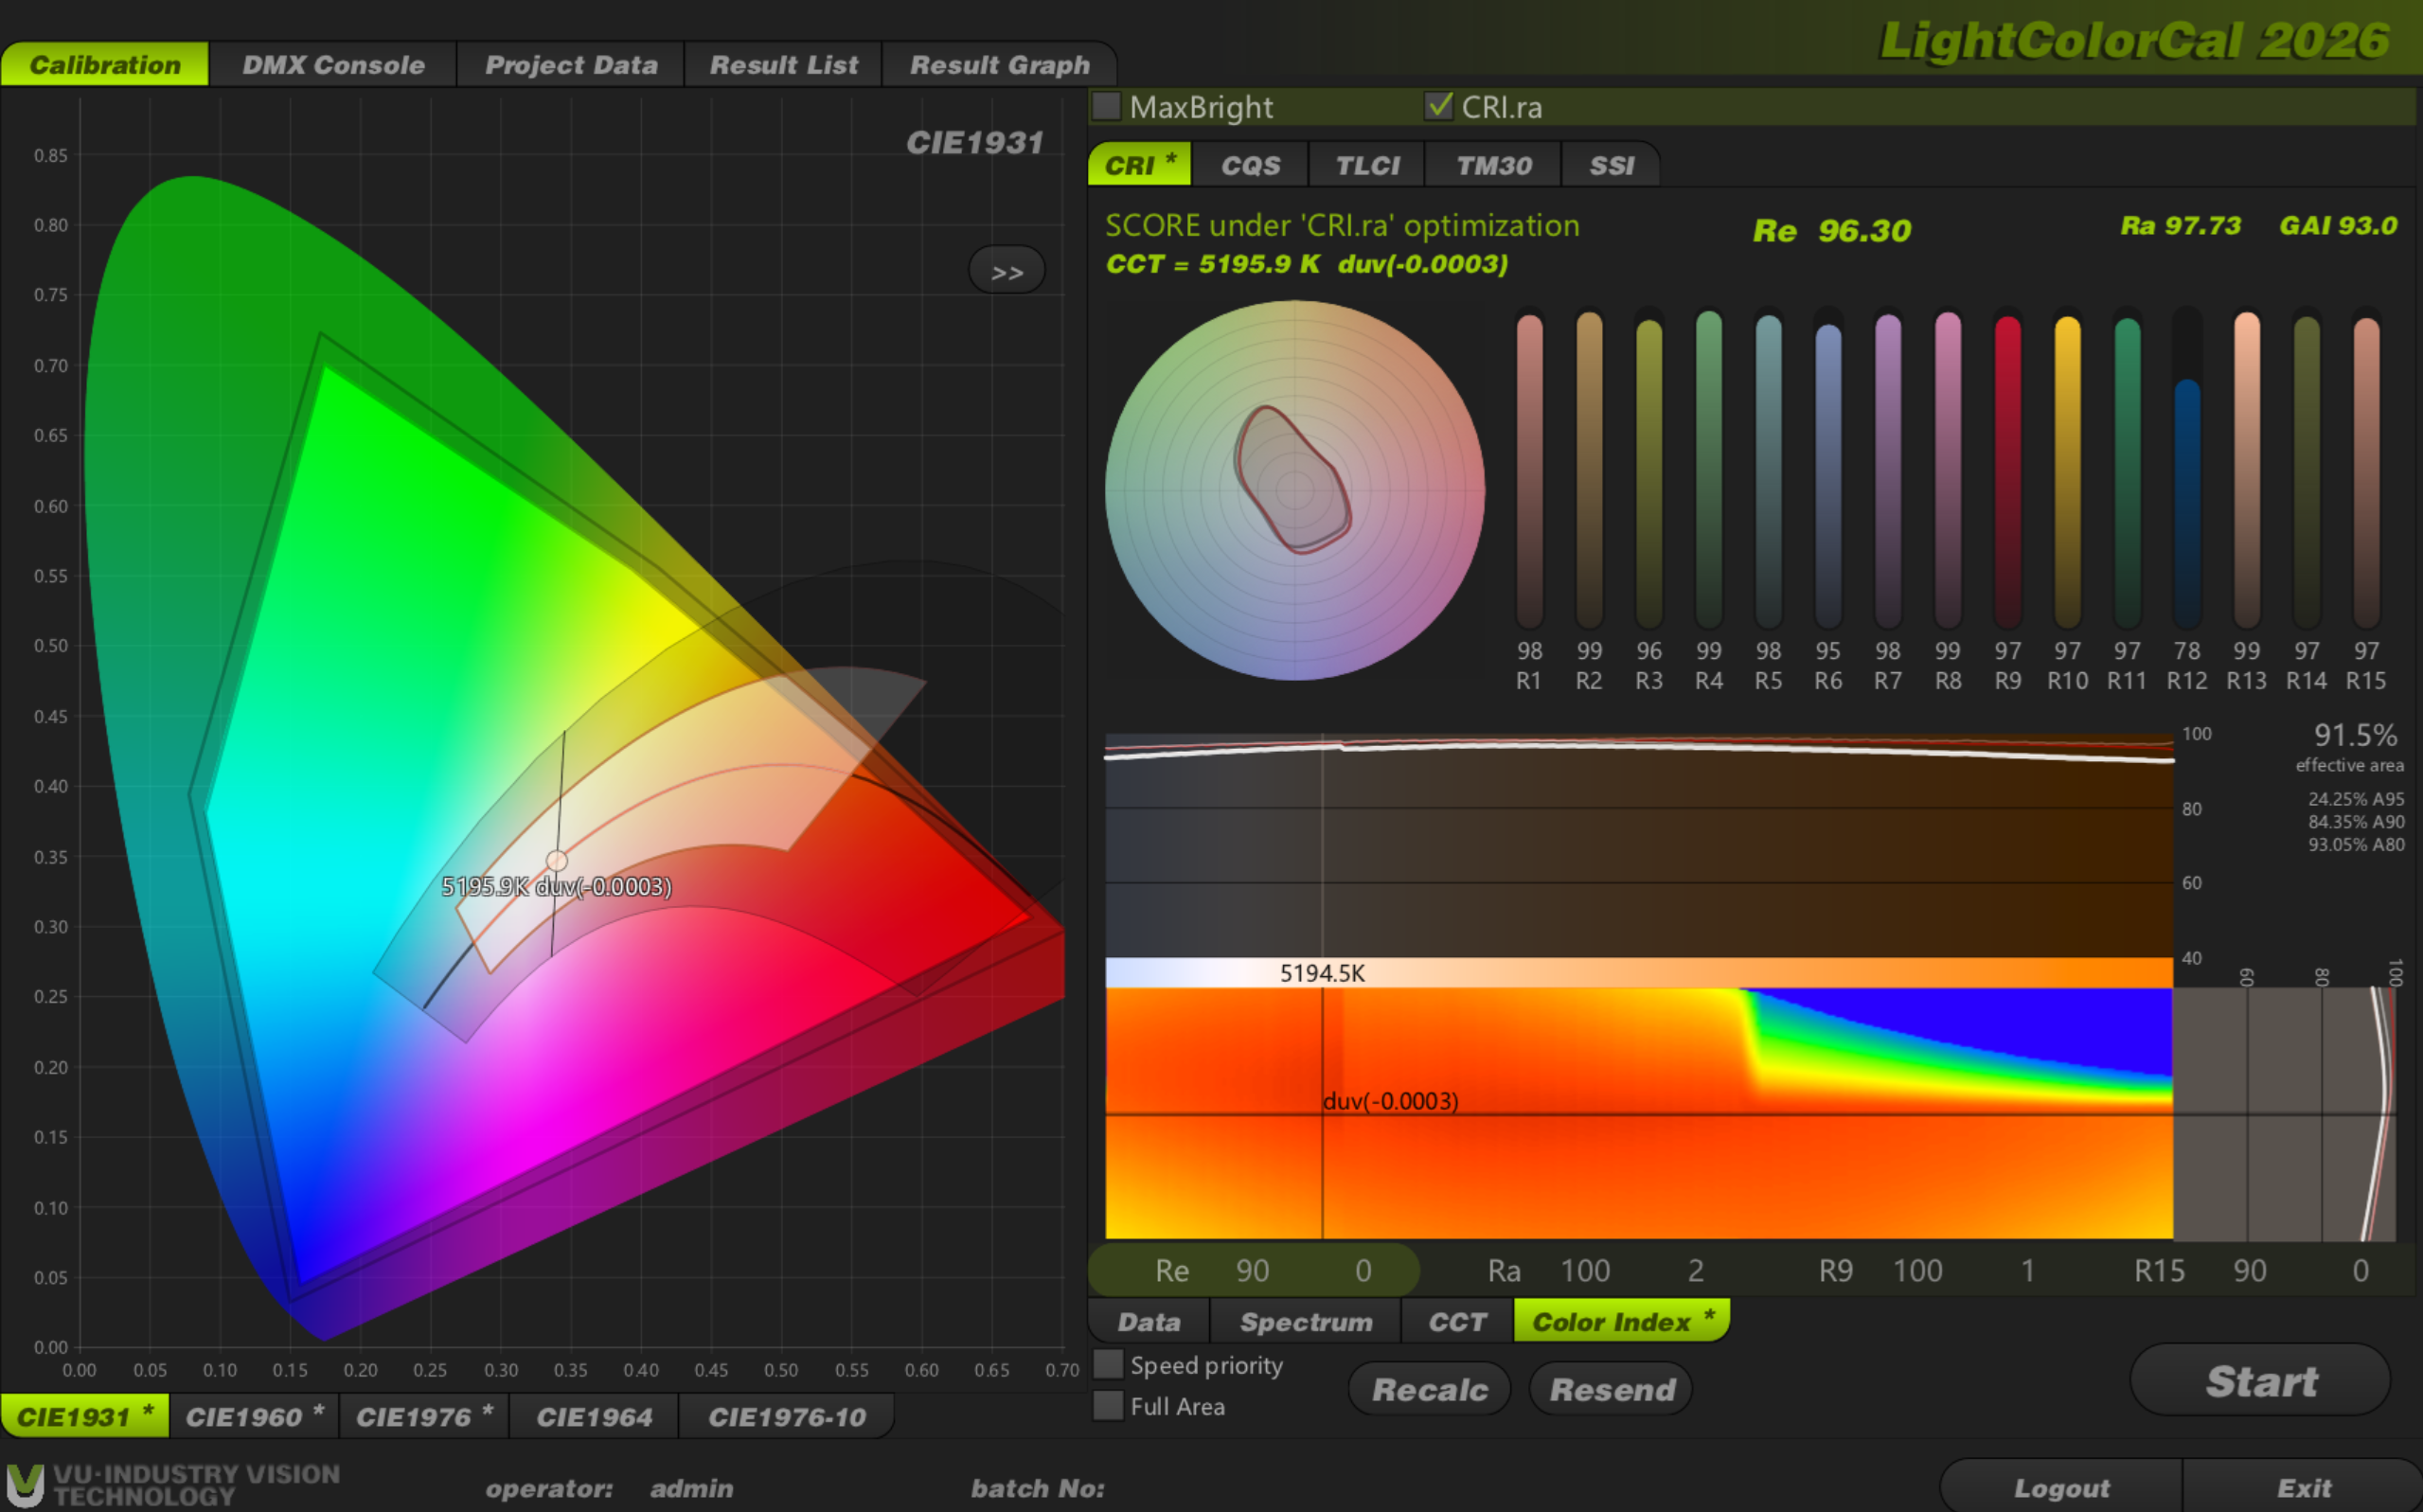Click the CRI color wheel gamut plot
This screenshot has height=1512, width=2423.
(x=1294, y=490)
